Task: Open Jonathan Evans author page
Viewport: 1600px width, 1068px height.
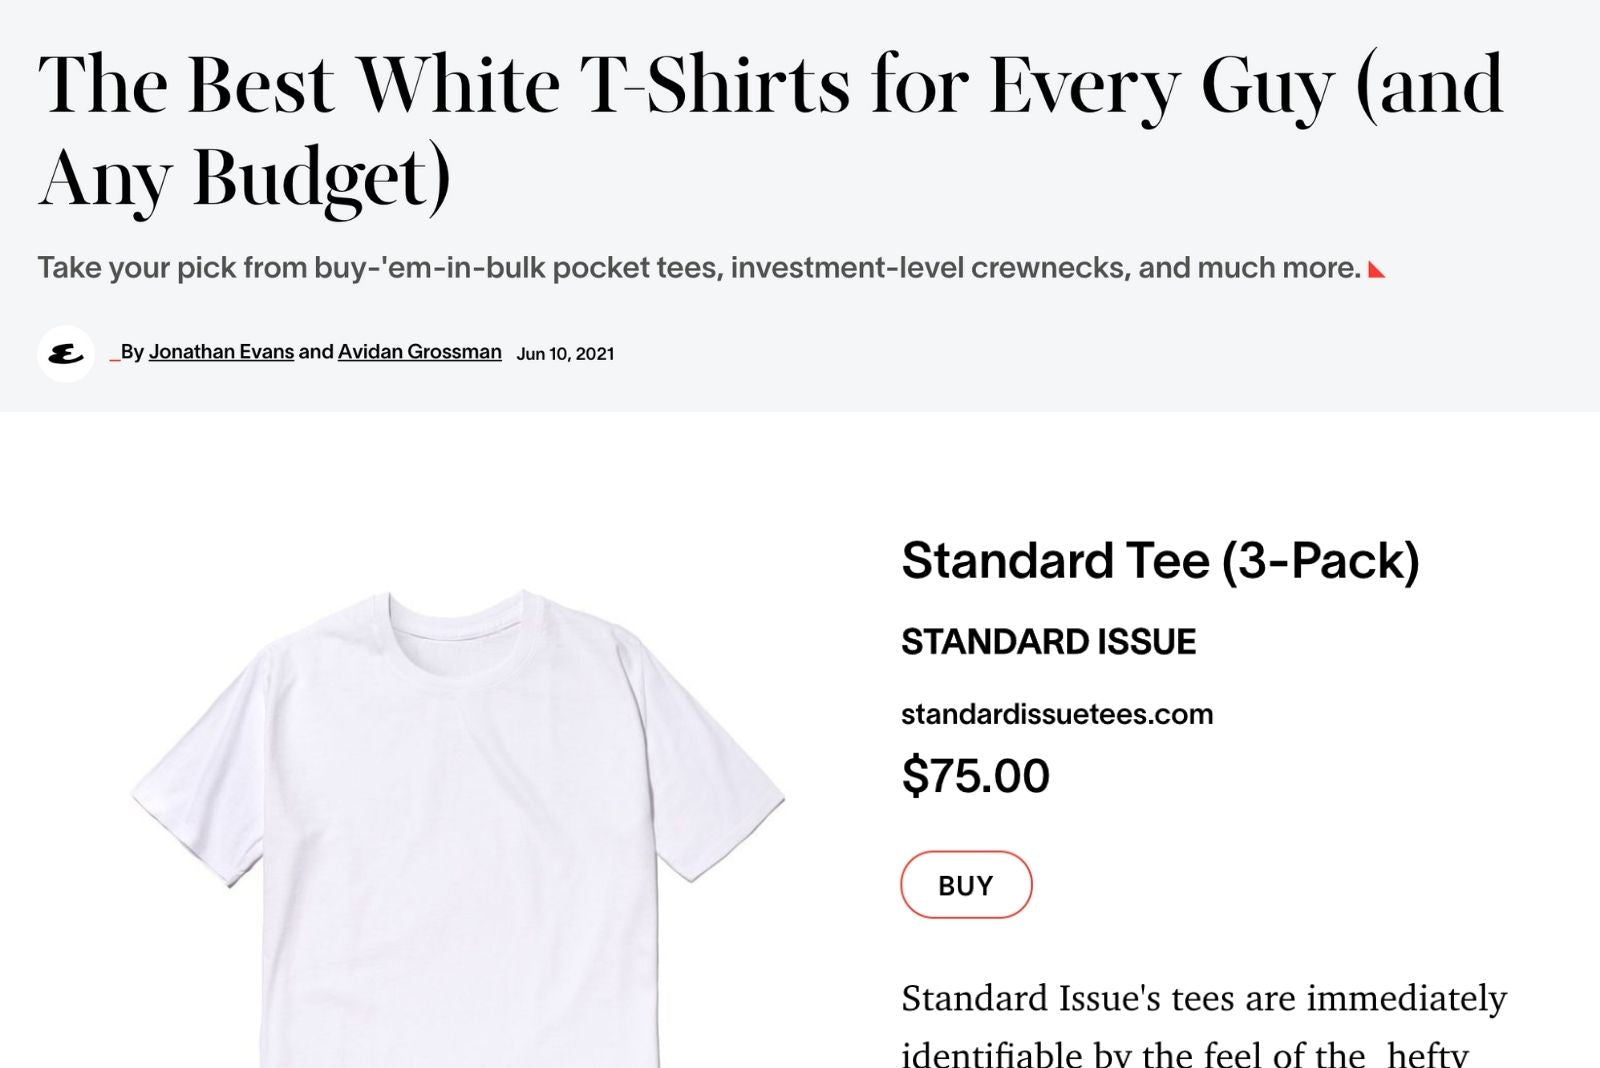Action: coord(221,352)
